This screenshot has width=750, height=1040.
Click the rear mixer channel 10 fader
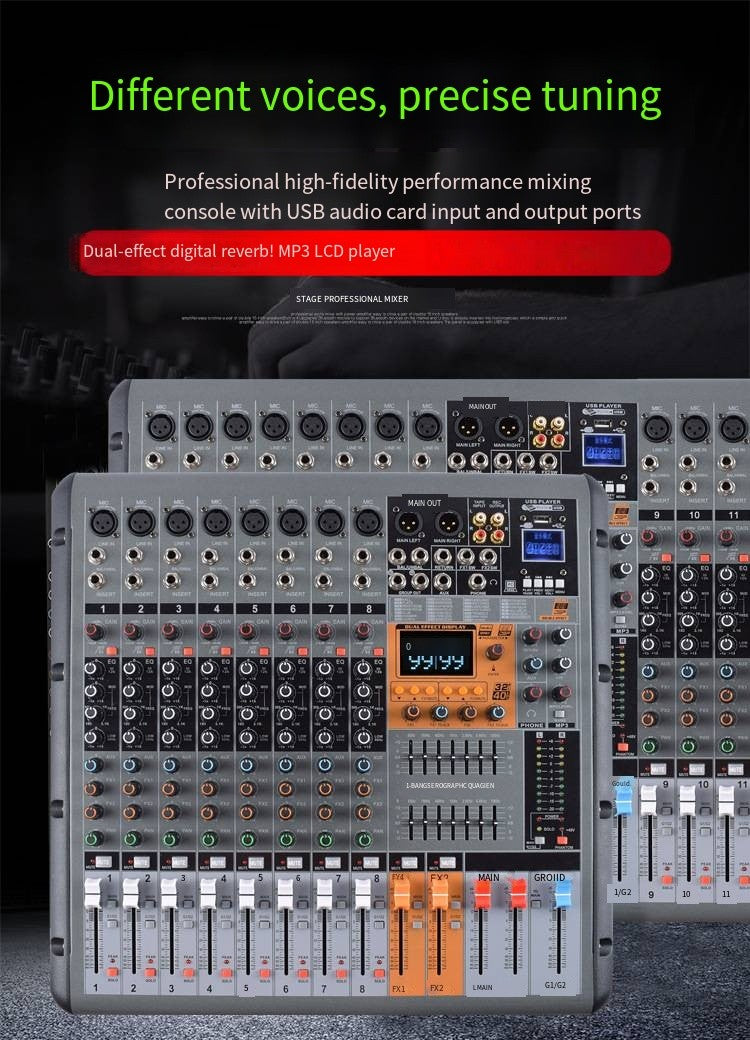pos(687,801)
